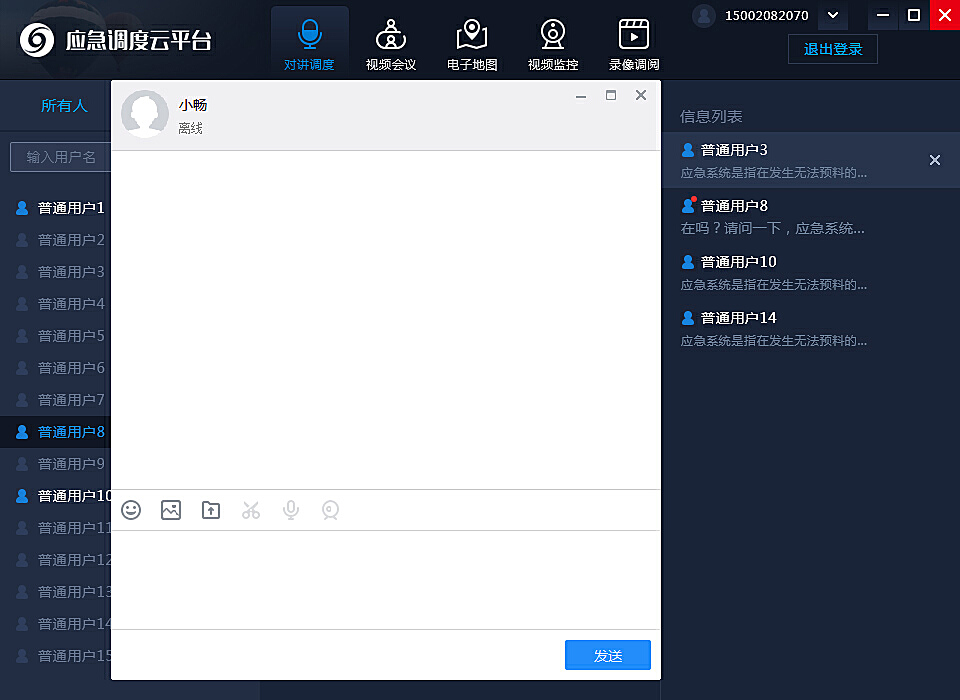Open the emoji picker in chat toolbar
This screenshot has width=960, height=700.
coord(131,510)
